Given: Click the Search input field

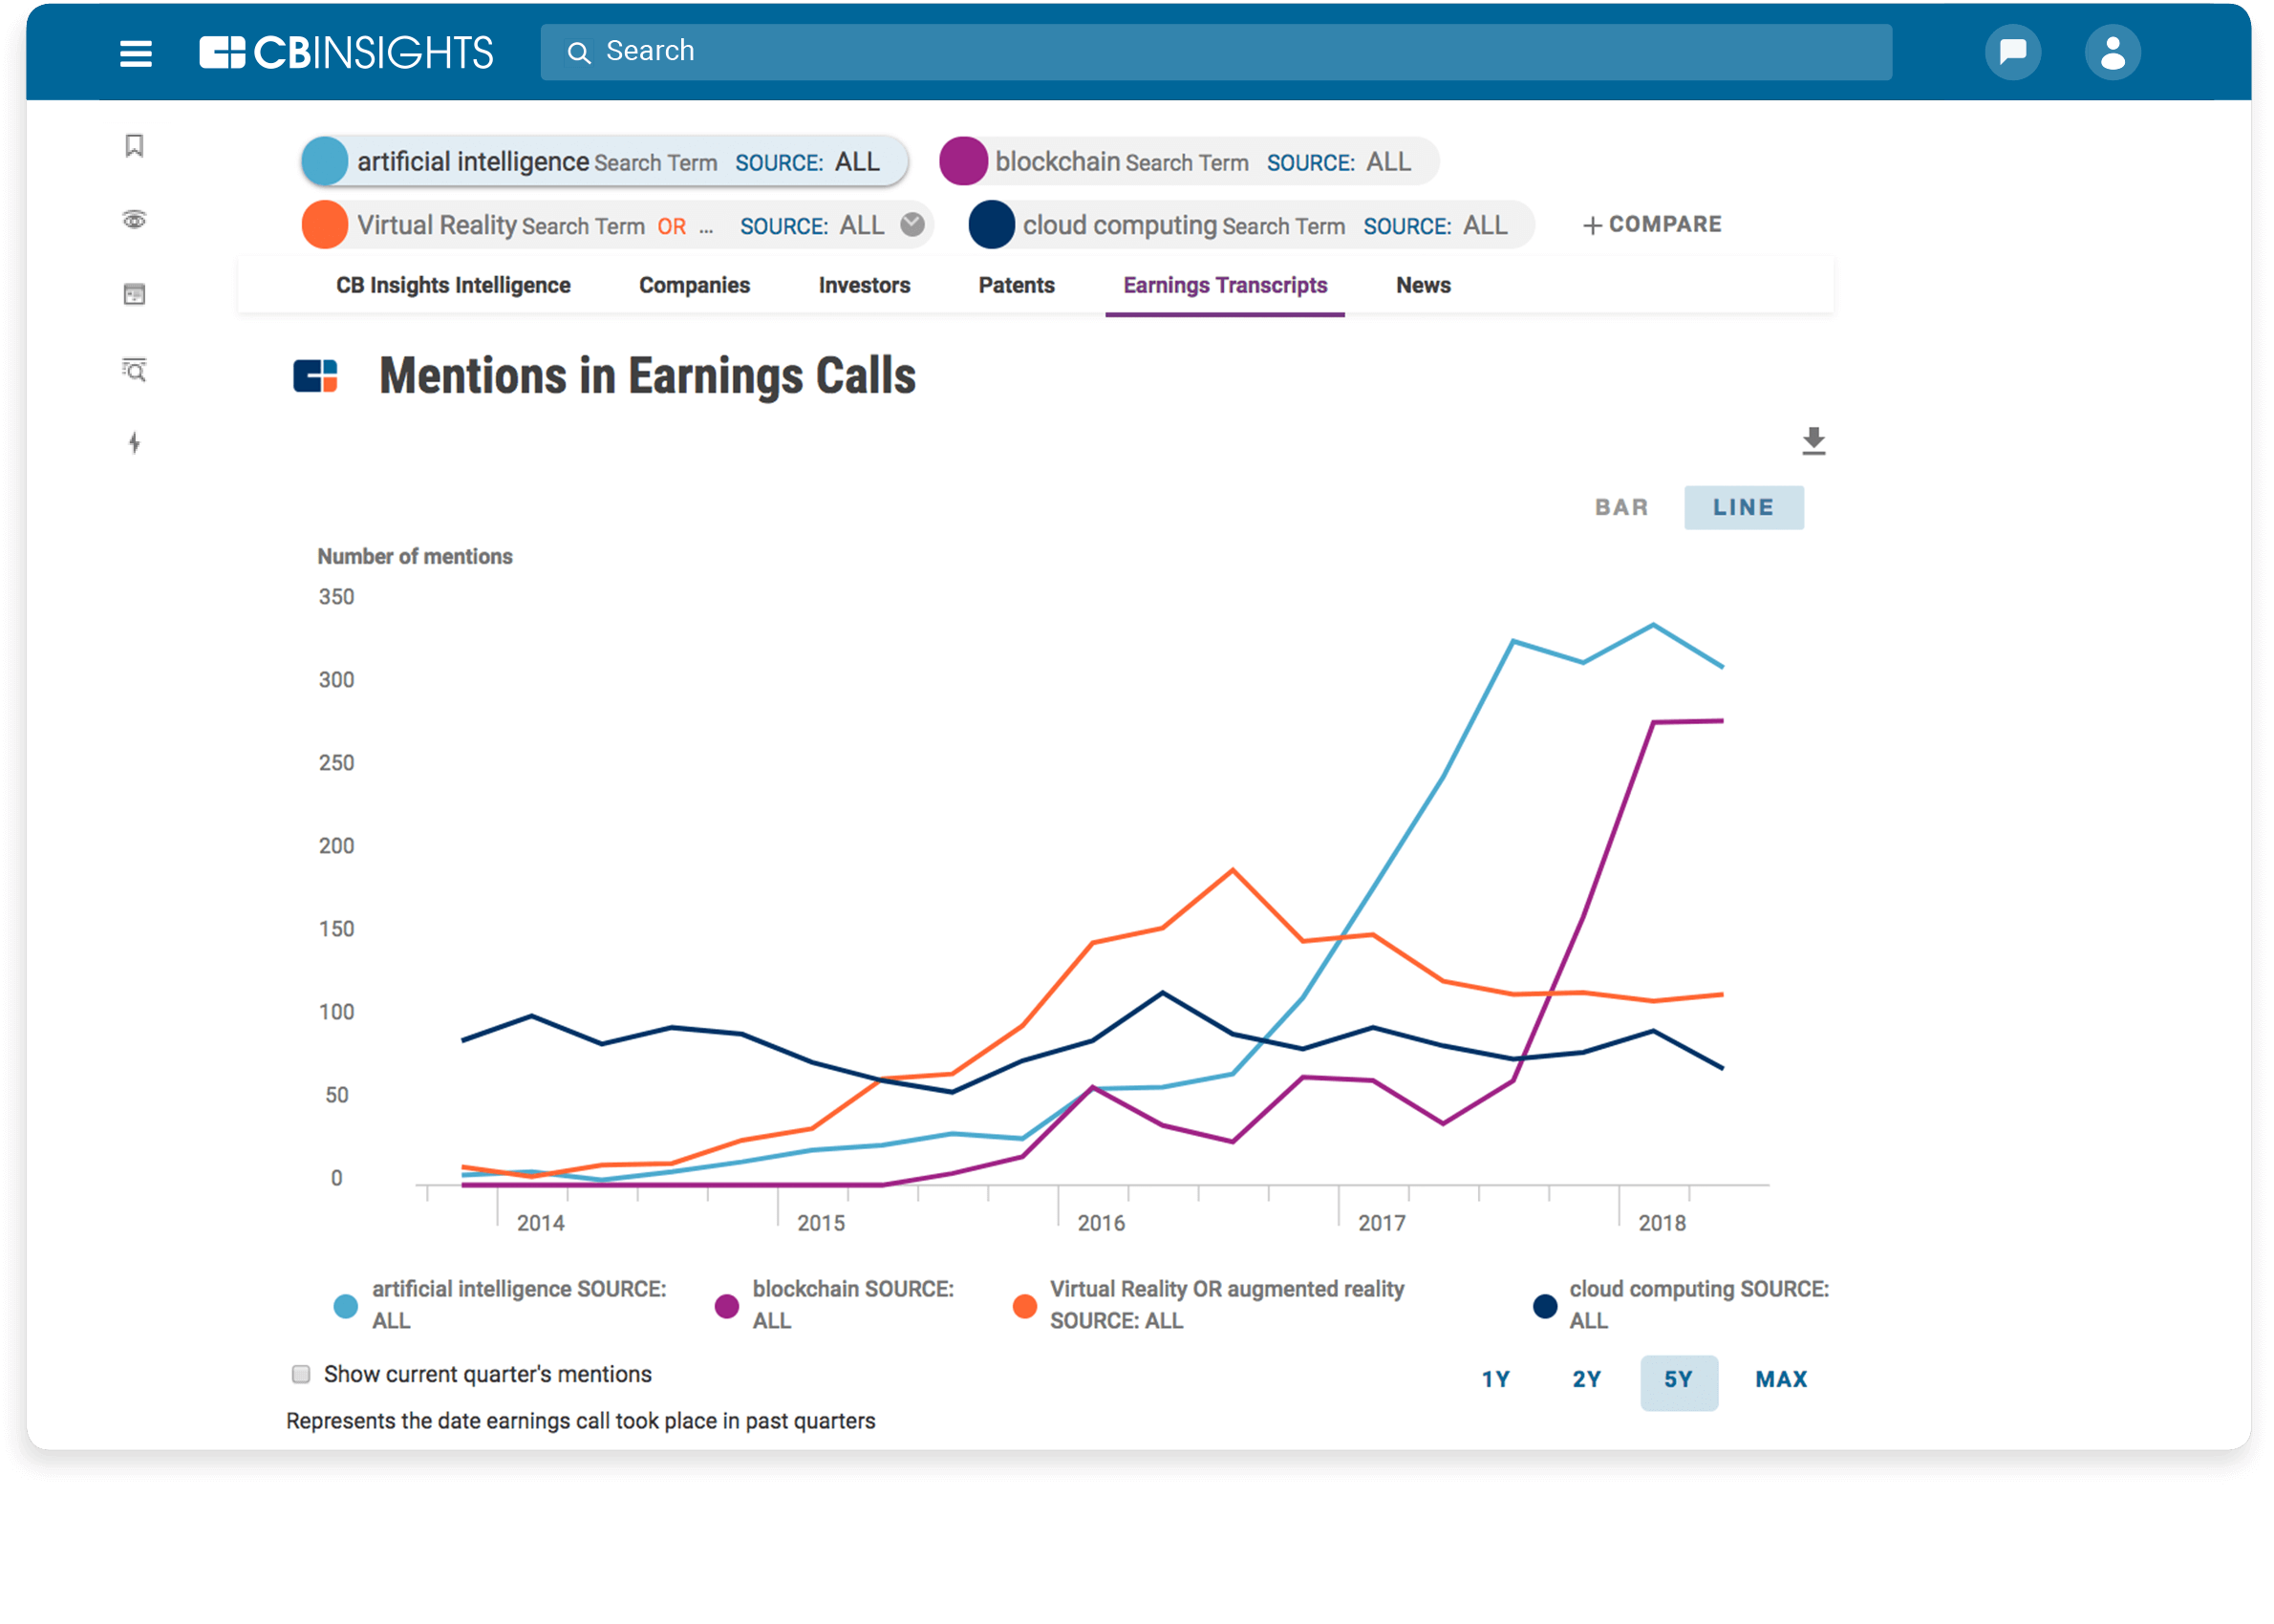Looking at the screenshot, I should pyautogui.click(x=1215, y=52).
